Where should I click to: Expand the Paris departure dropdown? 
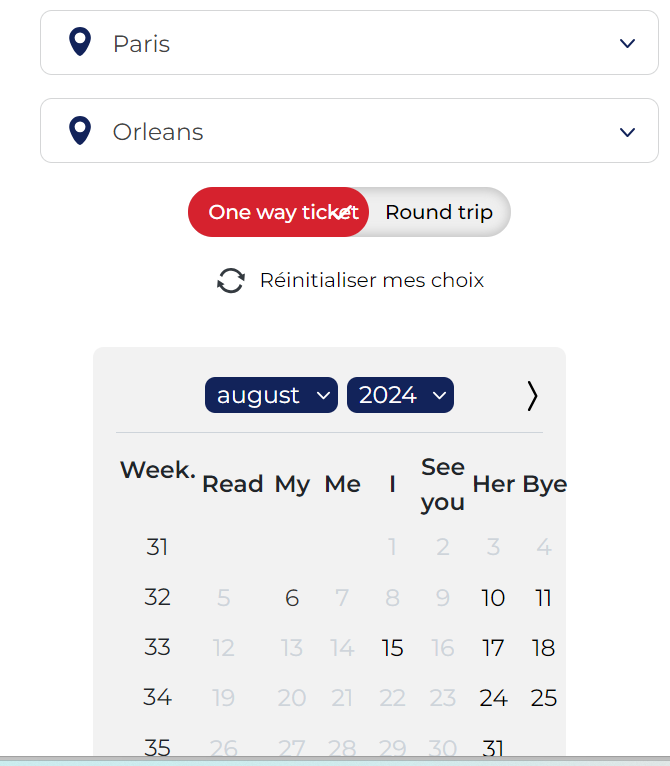[627, 43]
